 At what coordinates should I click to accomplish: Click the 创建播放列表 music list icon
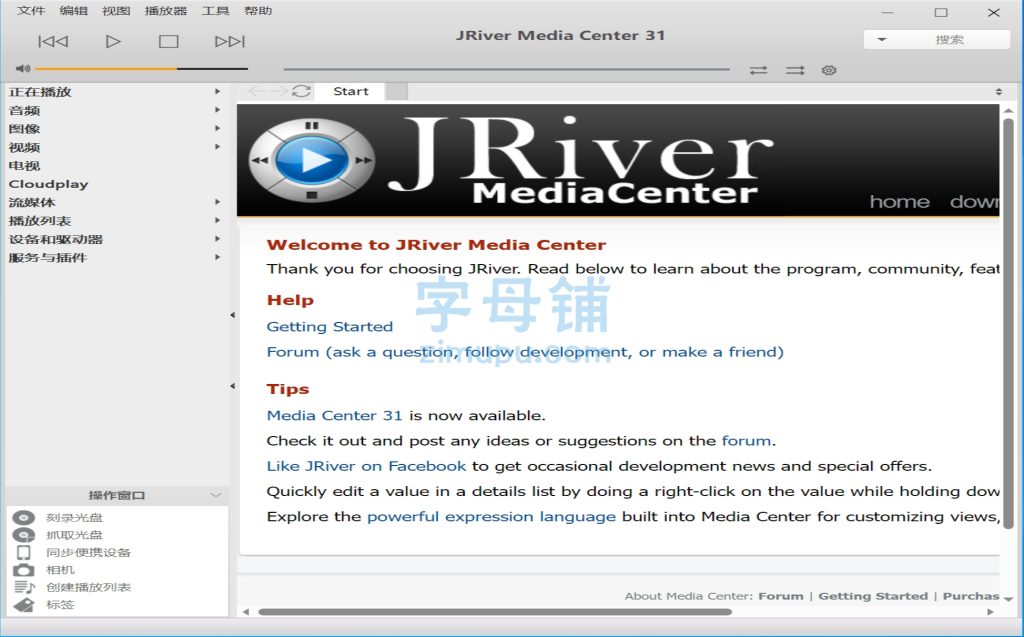click(x=24, y=587)
